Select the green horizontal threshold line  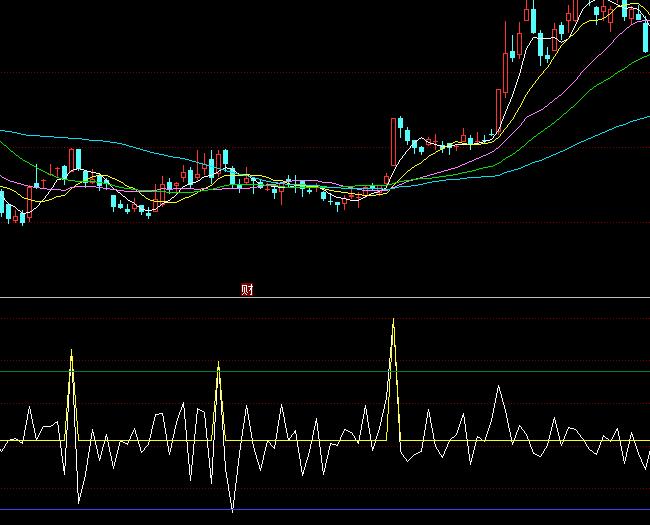(x=300, y=371)
